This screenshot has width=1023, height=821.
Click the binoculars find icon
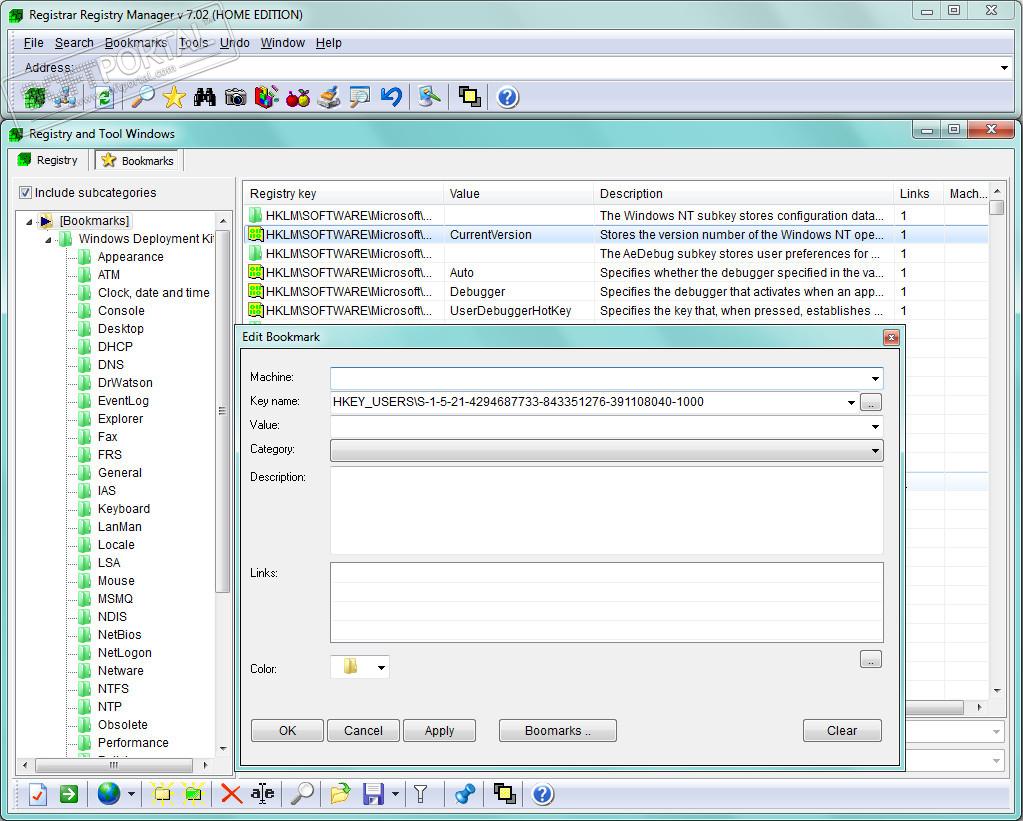pos(205,97)
